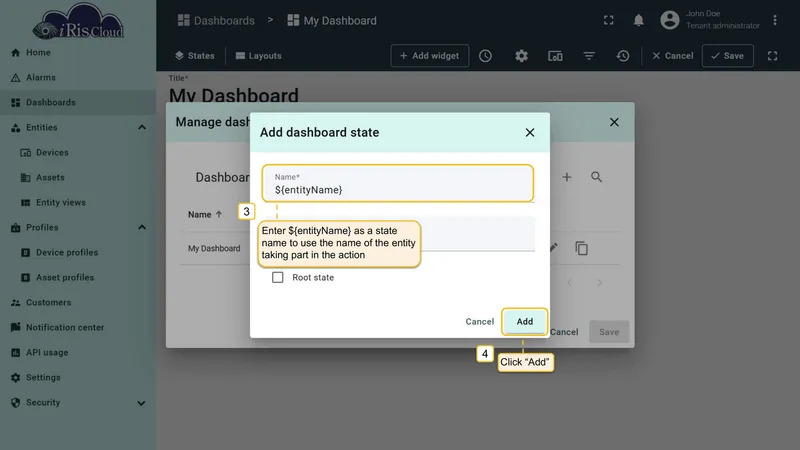
Task: Click the search icon in states list
Action: (x=596, y=177)
